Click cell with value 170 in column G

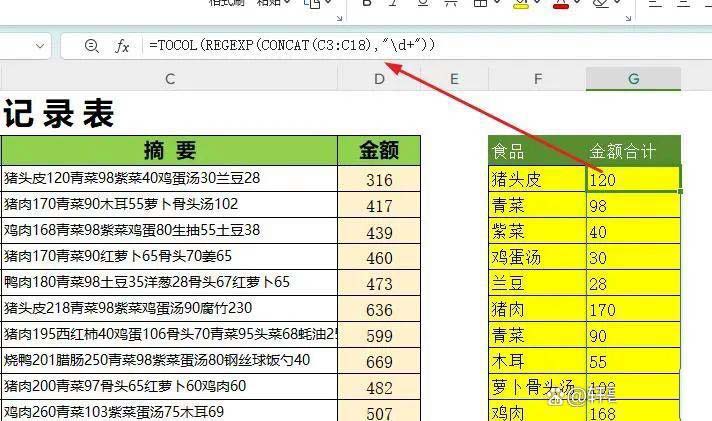(633, 309)
